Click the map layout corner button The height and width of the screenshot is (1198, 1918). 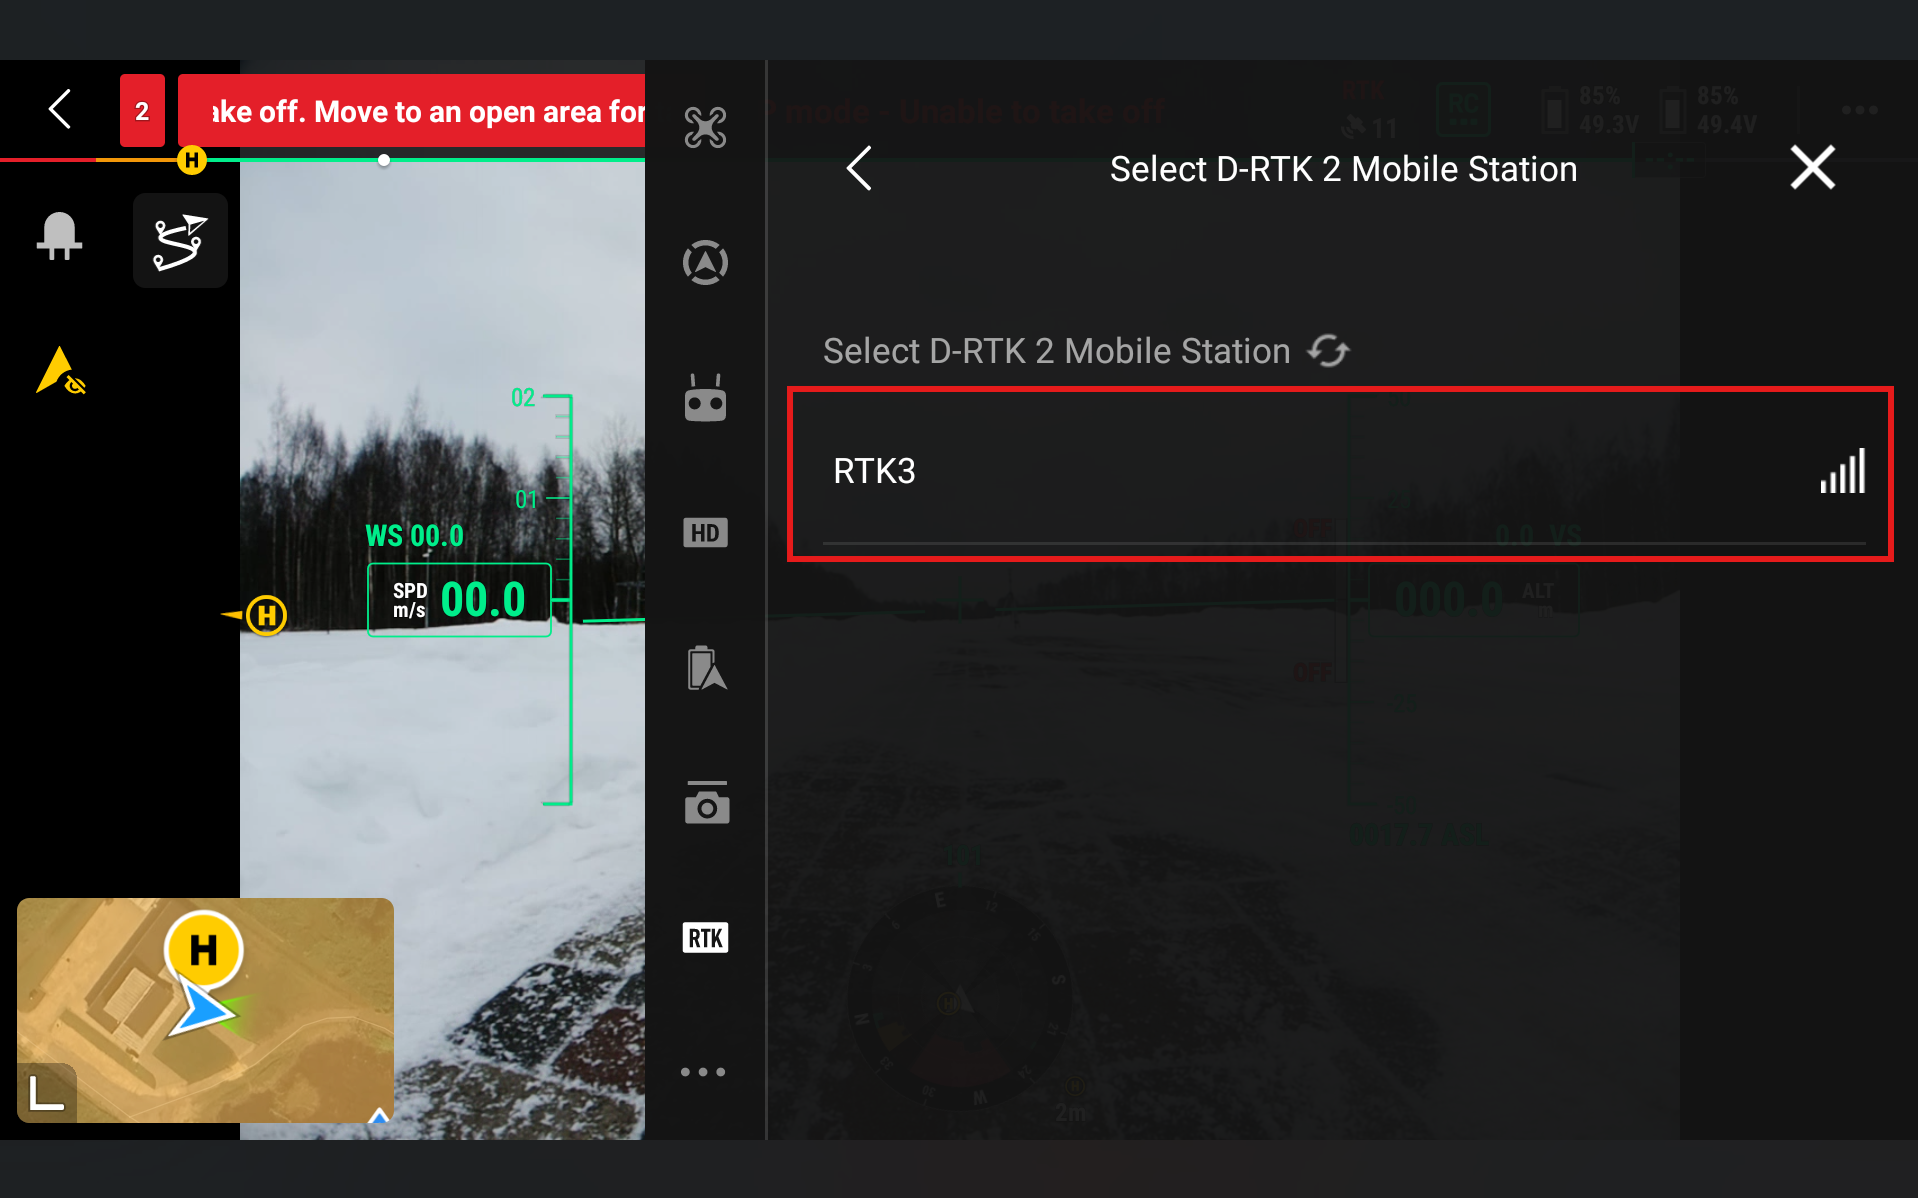pyautogui.click(x=46, y=1092)
